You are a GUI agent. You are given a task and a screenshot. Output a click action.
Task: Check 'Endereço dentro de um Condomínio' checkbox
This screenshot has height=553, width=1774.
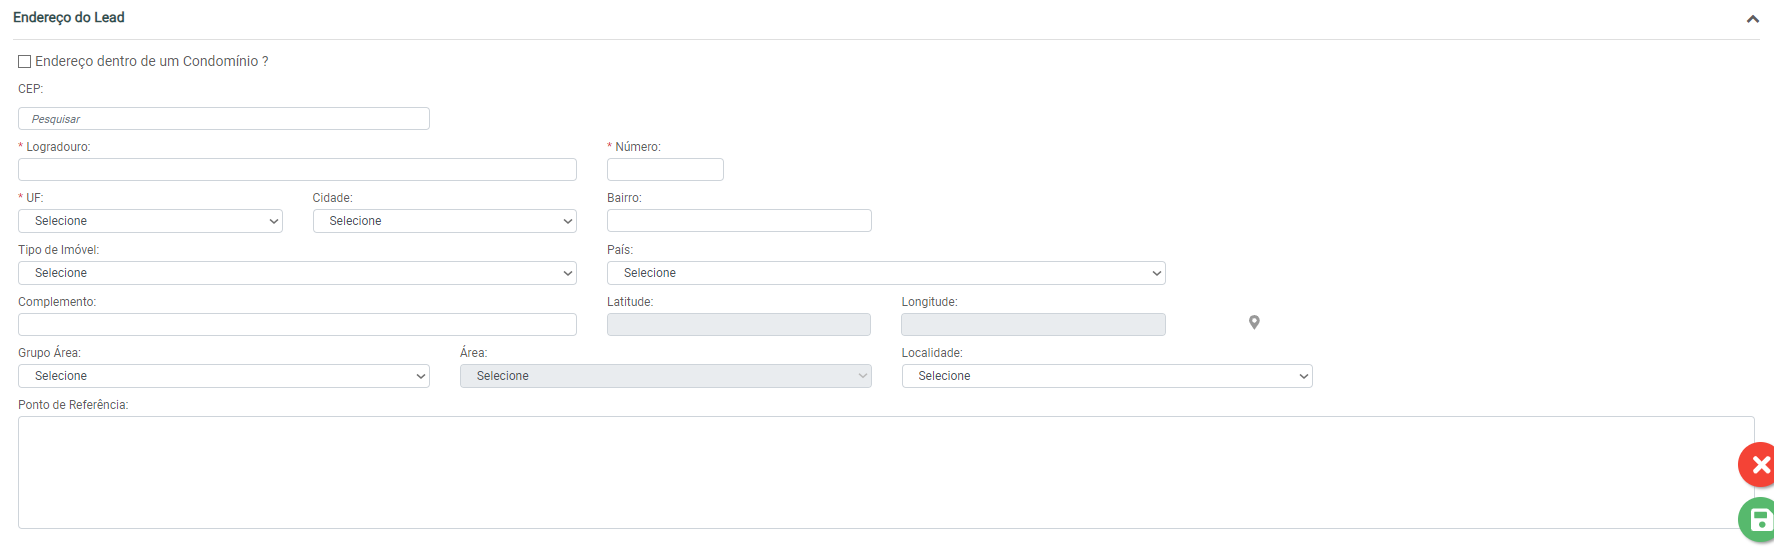click(25, 62)
